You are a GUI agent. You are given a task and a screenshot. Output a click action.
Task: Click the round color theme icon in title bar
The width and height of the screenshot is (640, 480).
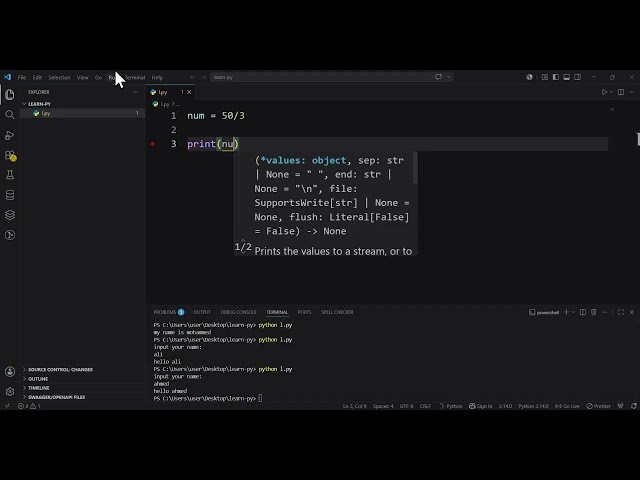click(x=529, y=77)
